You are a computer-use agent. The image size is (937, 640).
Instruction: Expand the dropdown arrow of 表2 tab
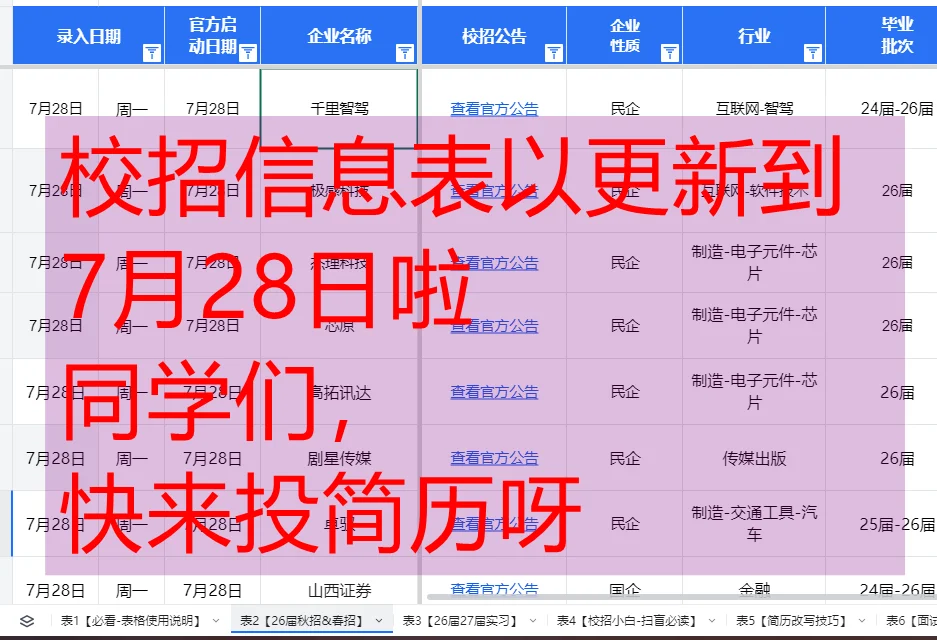coord(379,621)
